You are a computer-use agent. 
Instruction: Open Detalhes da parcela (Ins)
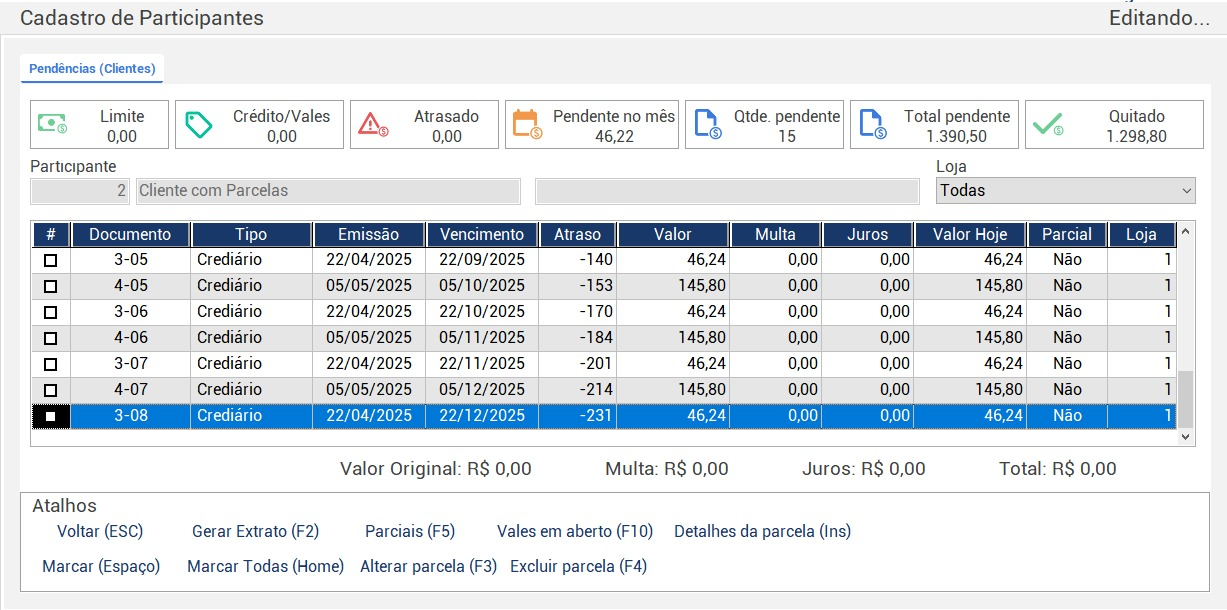[762, 531]
